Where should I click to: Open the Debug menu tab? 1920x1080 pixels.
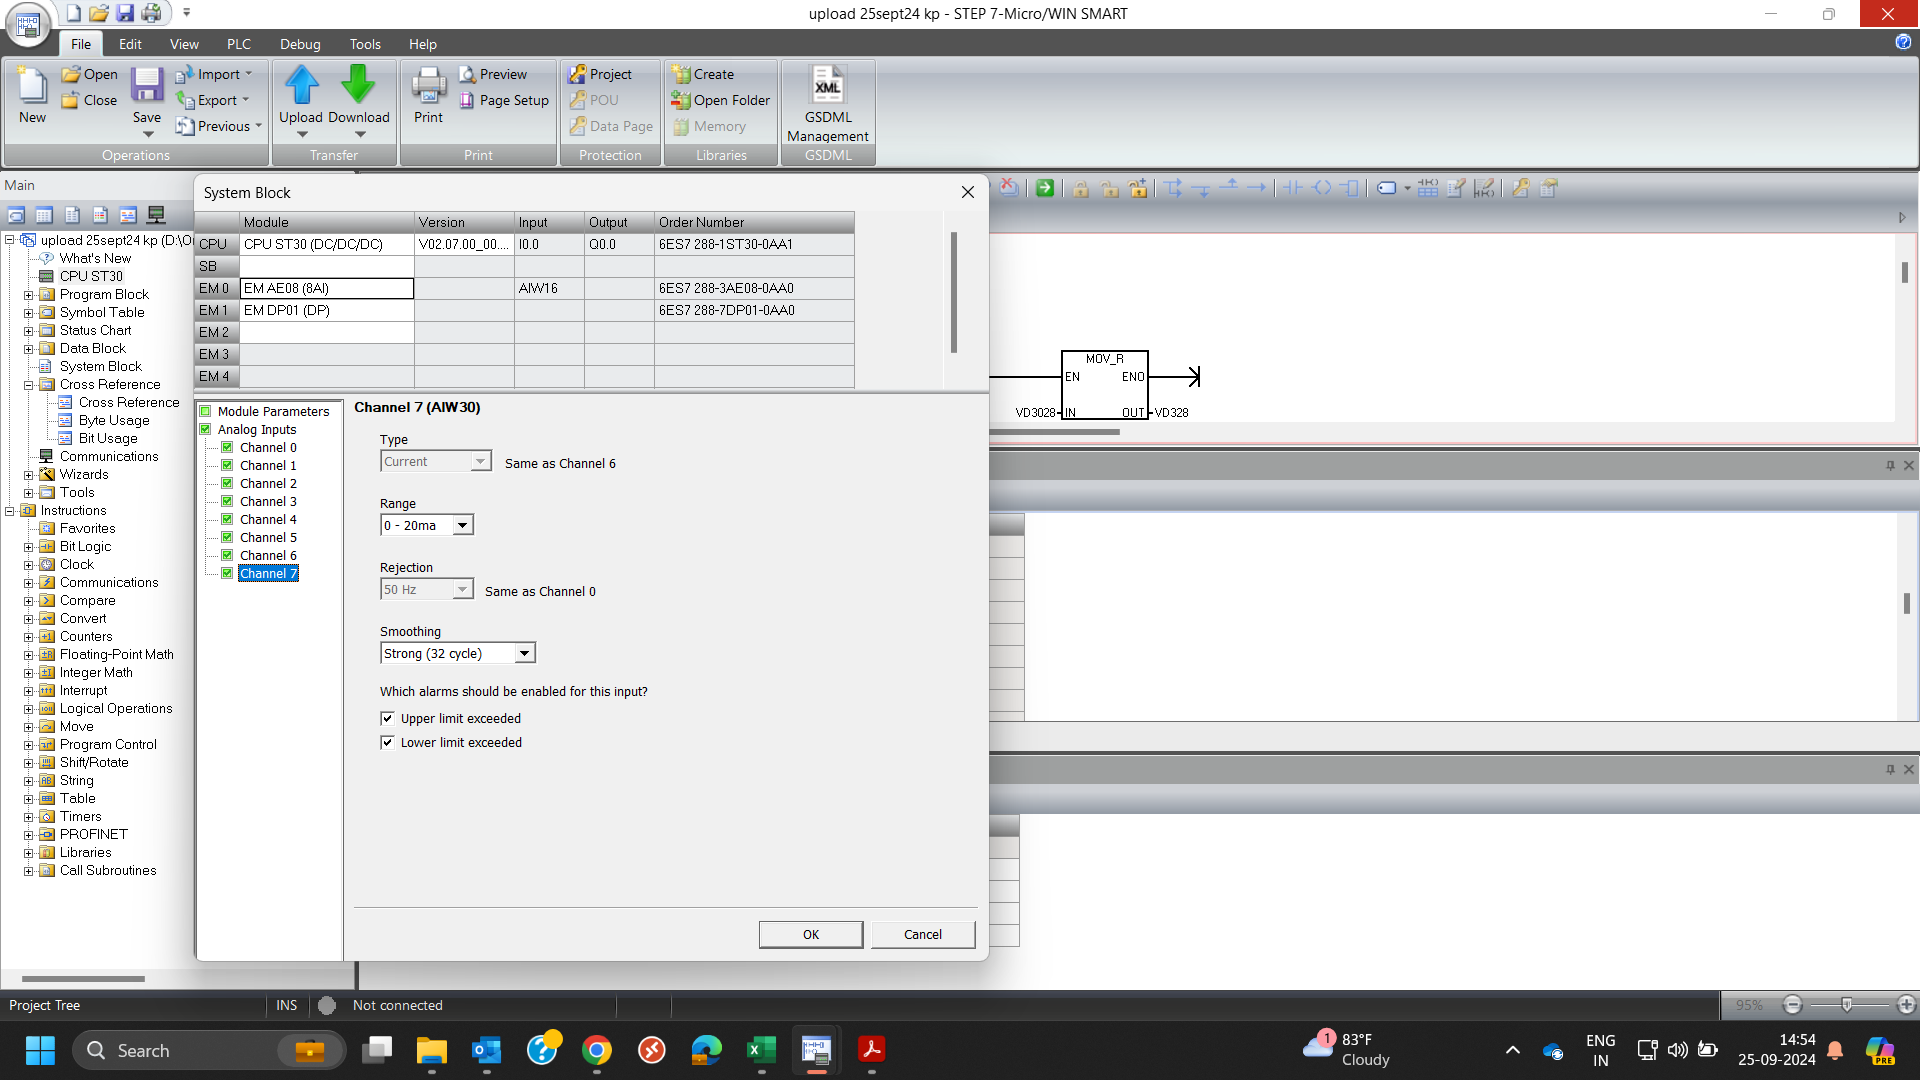click(x=300, y=44)
